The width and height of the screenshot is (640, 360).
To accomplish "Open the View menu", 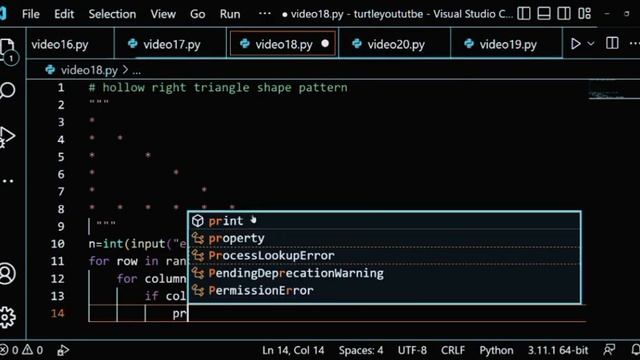I will [163, 14].
